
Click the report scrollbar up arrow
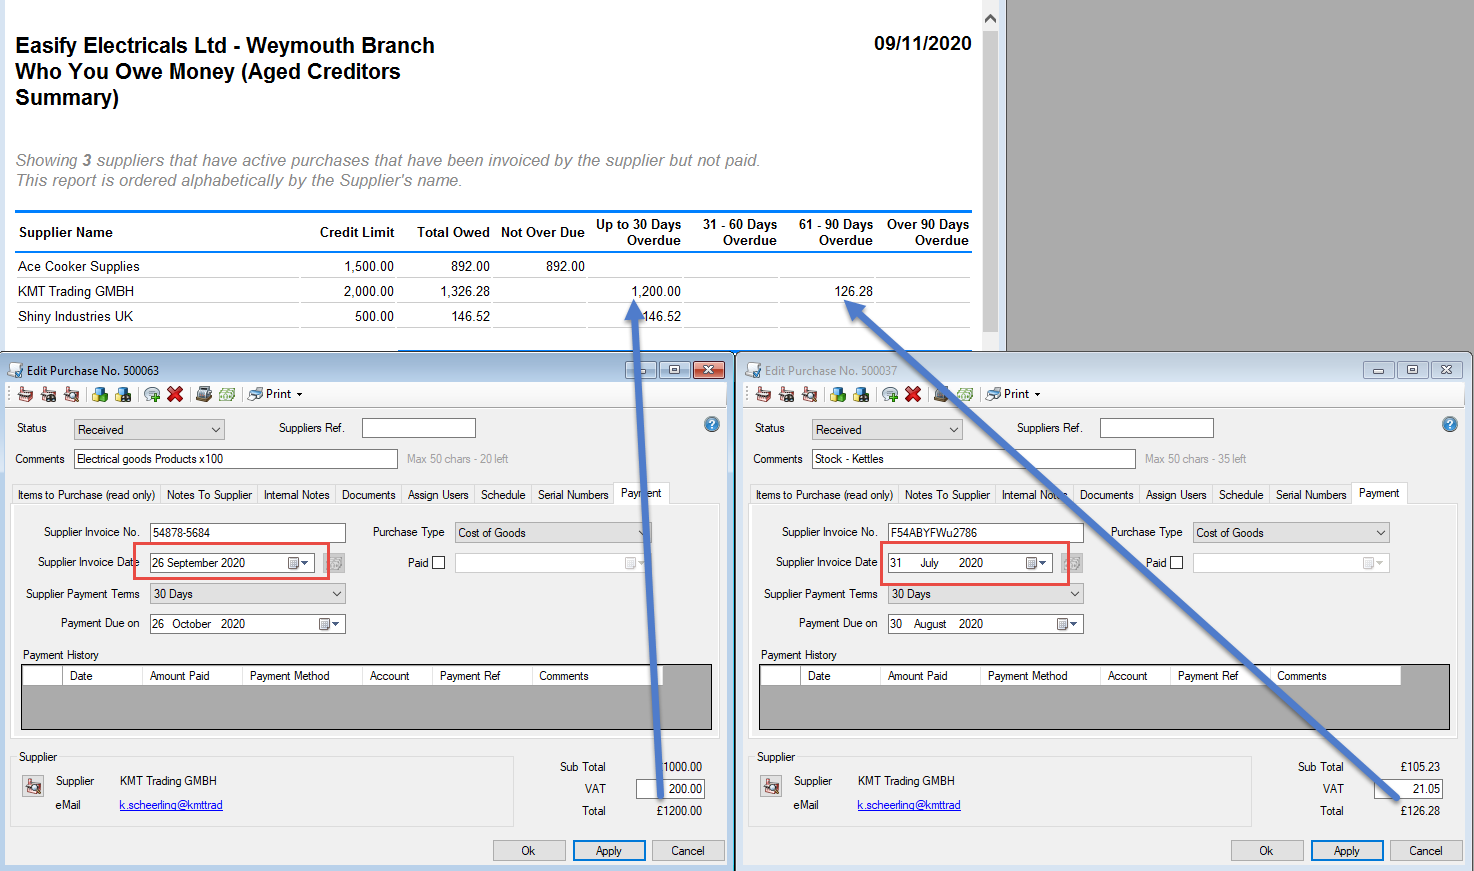click(x=990, y=18)
